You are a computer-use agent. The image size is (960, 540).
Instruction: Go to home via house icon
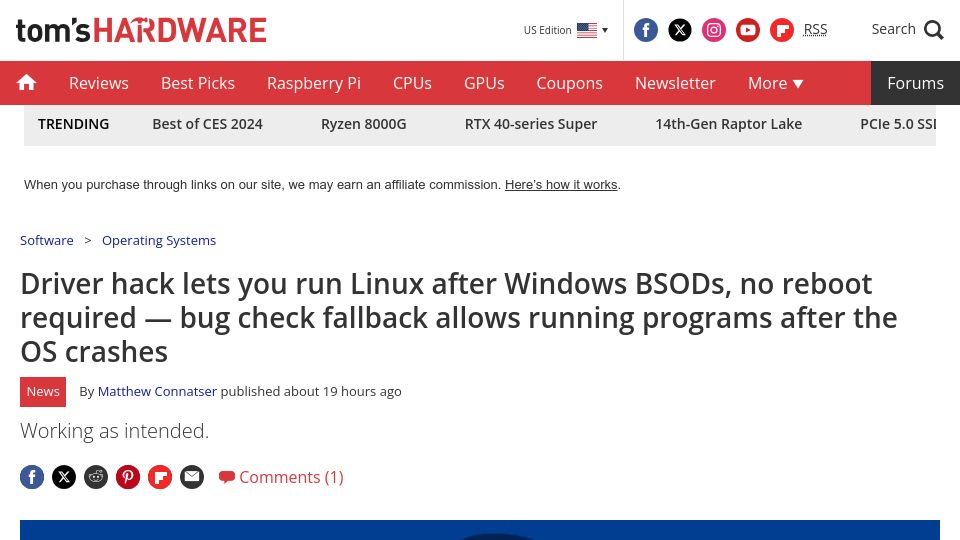26,83
